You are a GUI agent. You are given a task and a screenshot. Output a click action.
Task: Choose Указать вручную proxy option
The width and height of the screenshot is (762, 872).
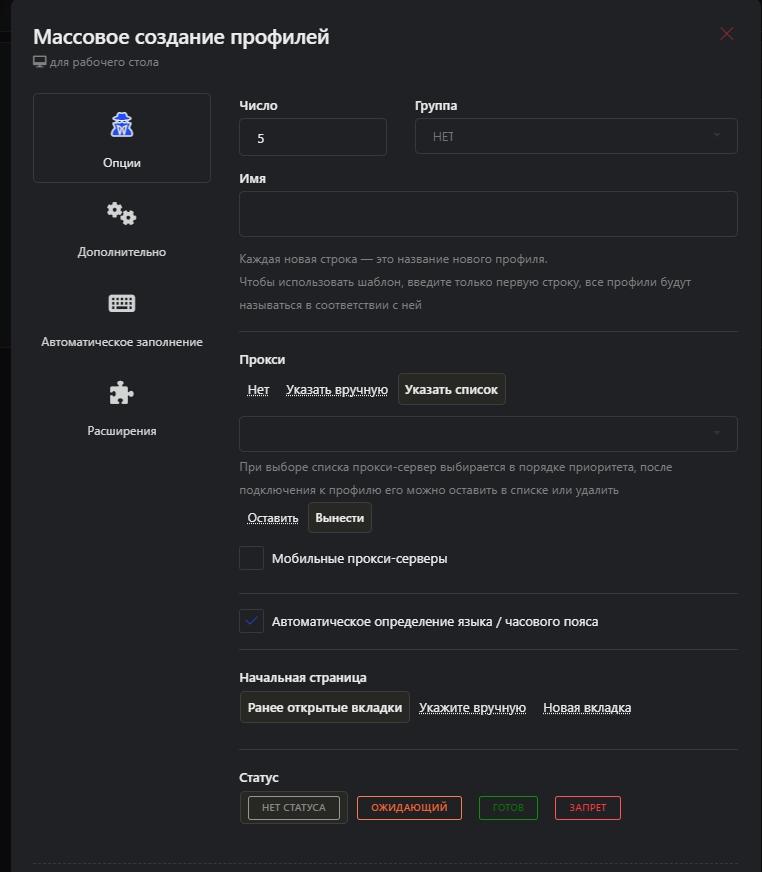[337, 389]
